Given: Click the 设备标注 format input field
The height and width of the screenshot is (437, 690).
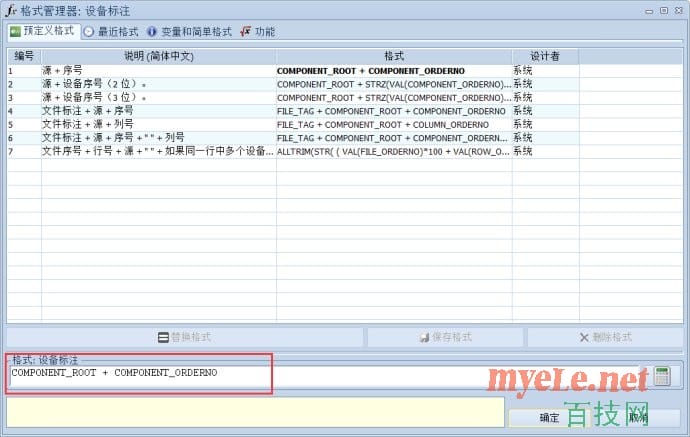Looking at the screenshot, I should [323, 377].
